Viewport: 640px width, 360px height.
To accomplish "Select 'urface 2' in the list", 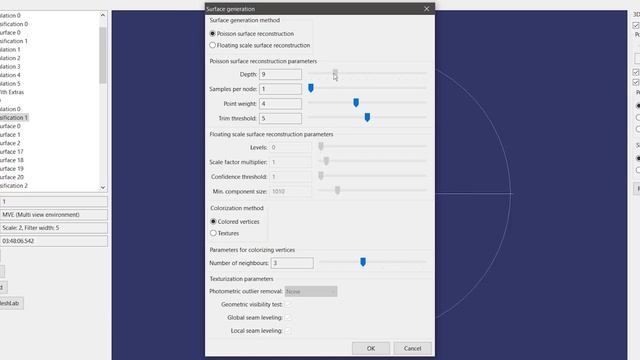I will tap(10, 143).
